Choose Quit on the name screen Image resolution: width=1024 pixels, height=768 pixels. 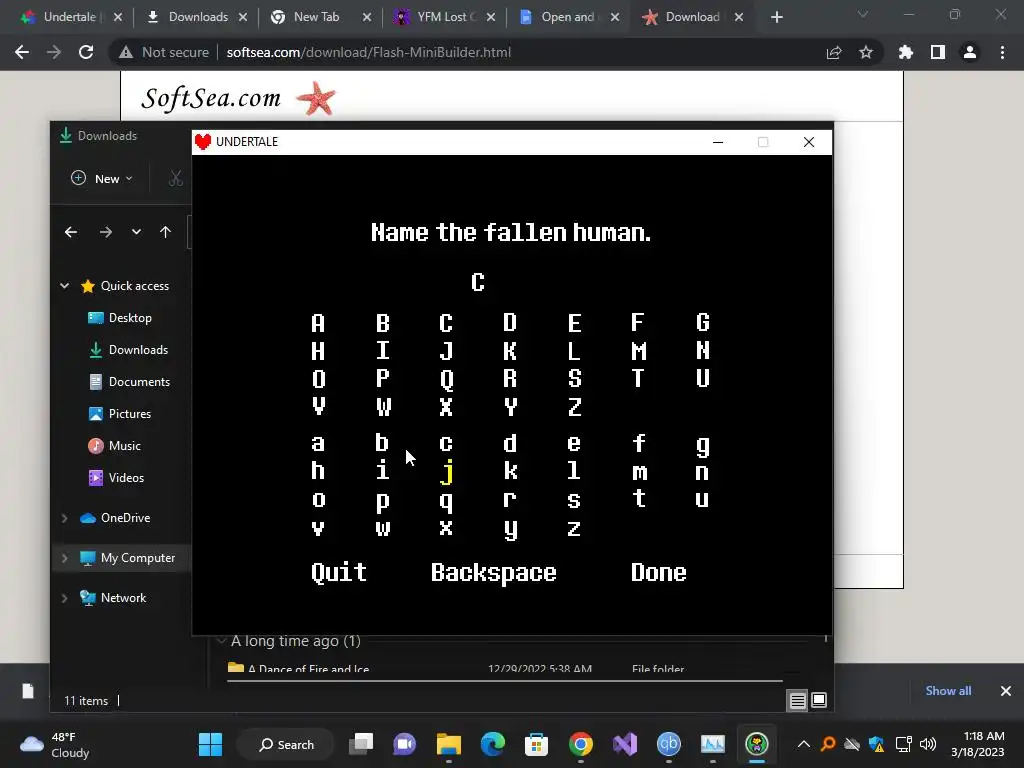point(338,573)
